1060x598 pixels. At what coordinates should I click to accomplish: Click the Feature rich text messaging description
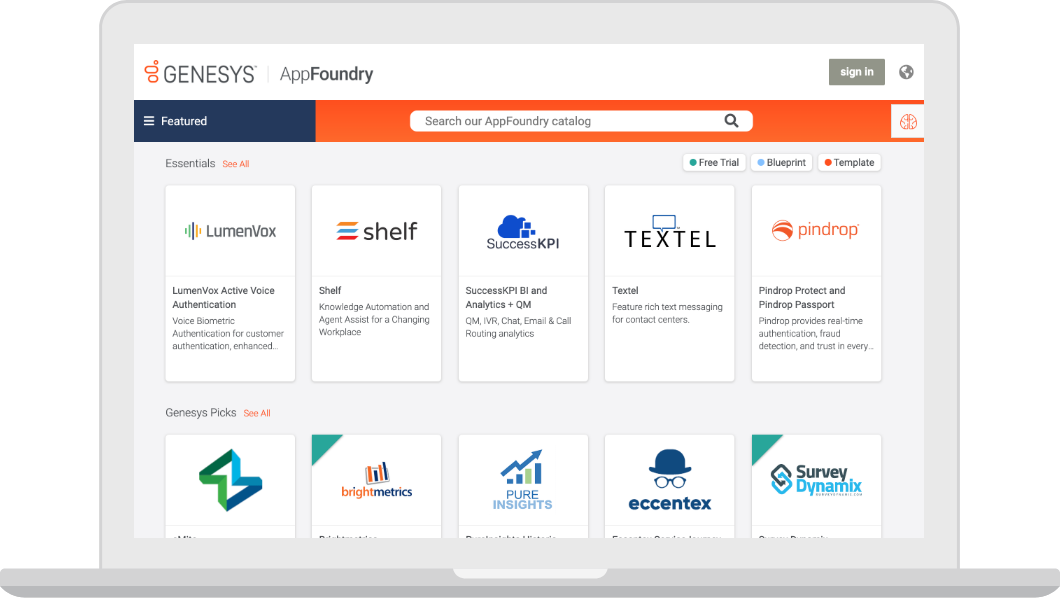667,313
